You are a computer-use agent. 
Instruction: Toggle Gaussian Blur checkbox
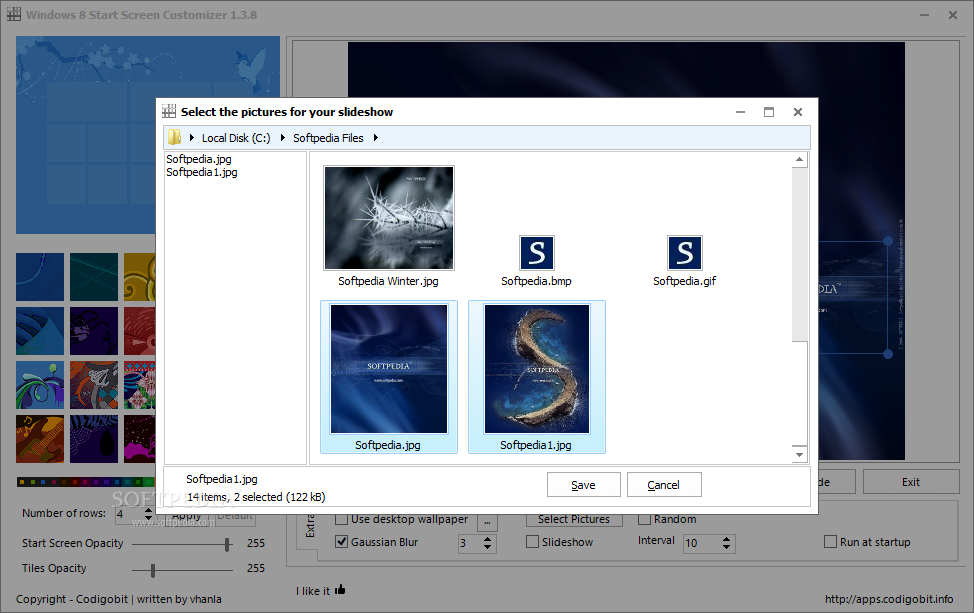pos(342,542)
